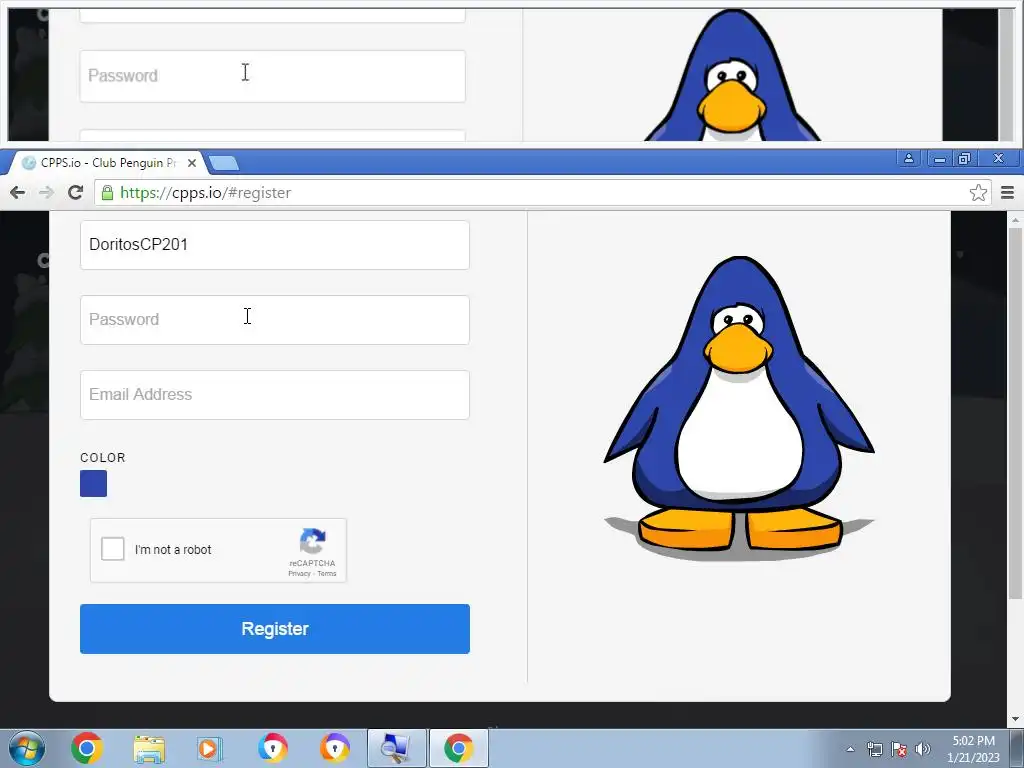Click the green padlock security icon

click(x=108, y=193)
